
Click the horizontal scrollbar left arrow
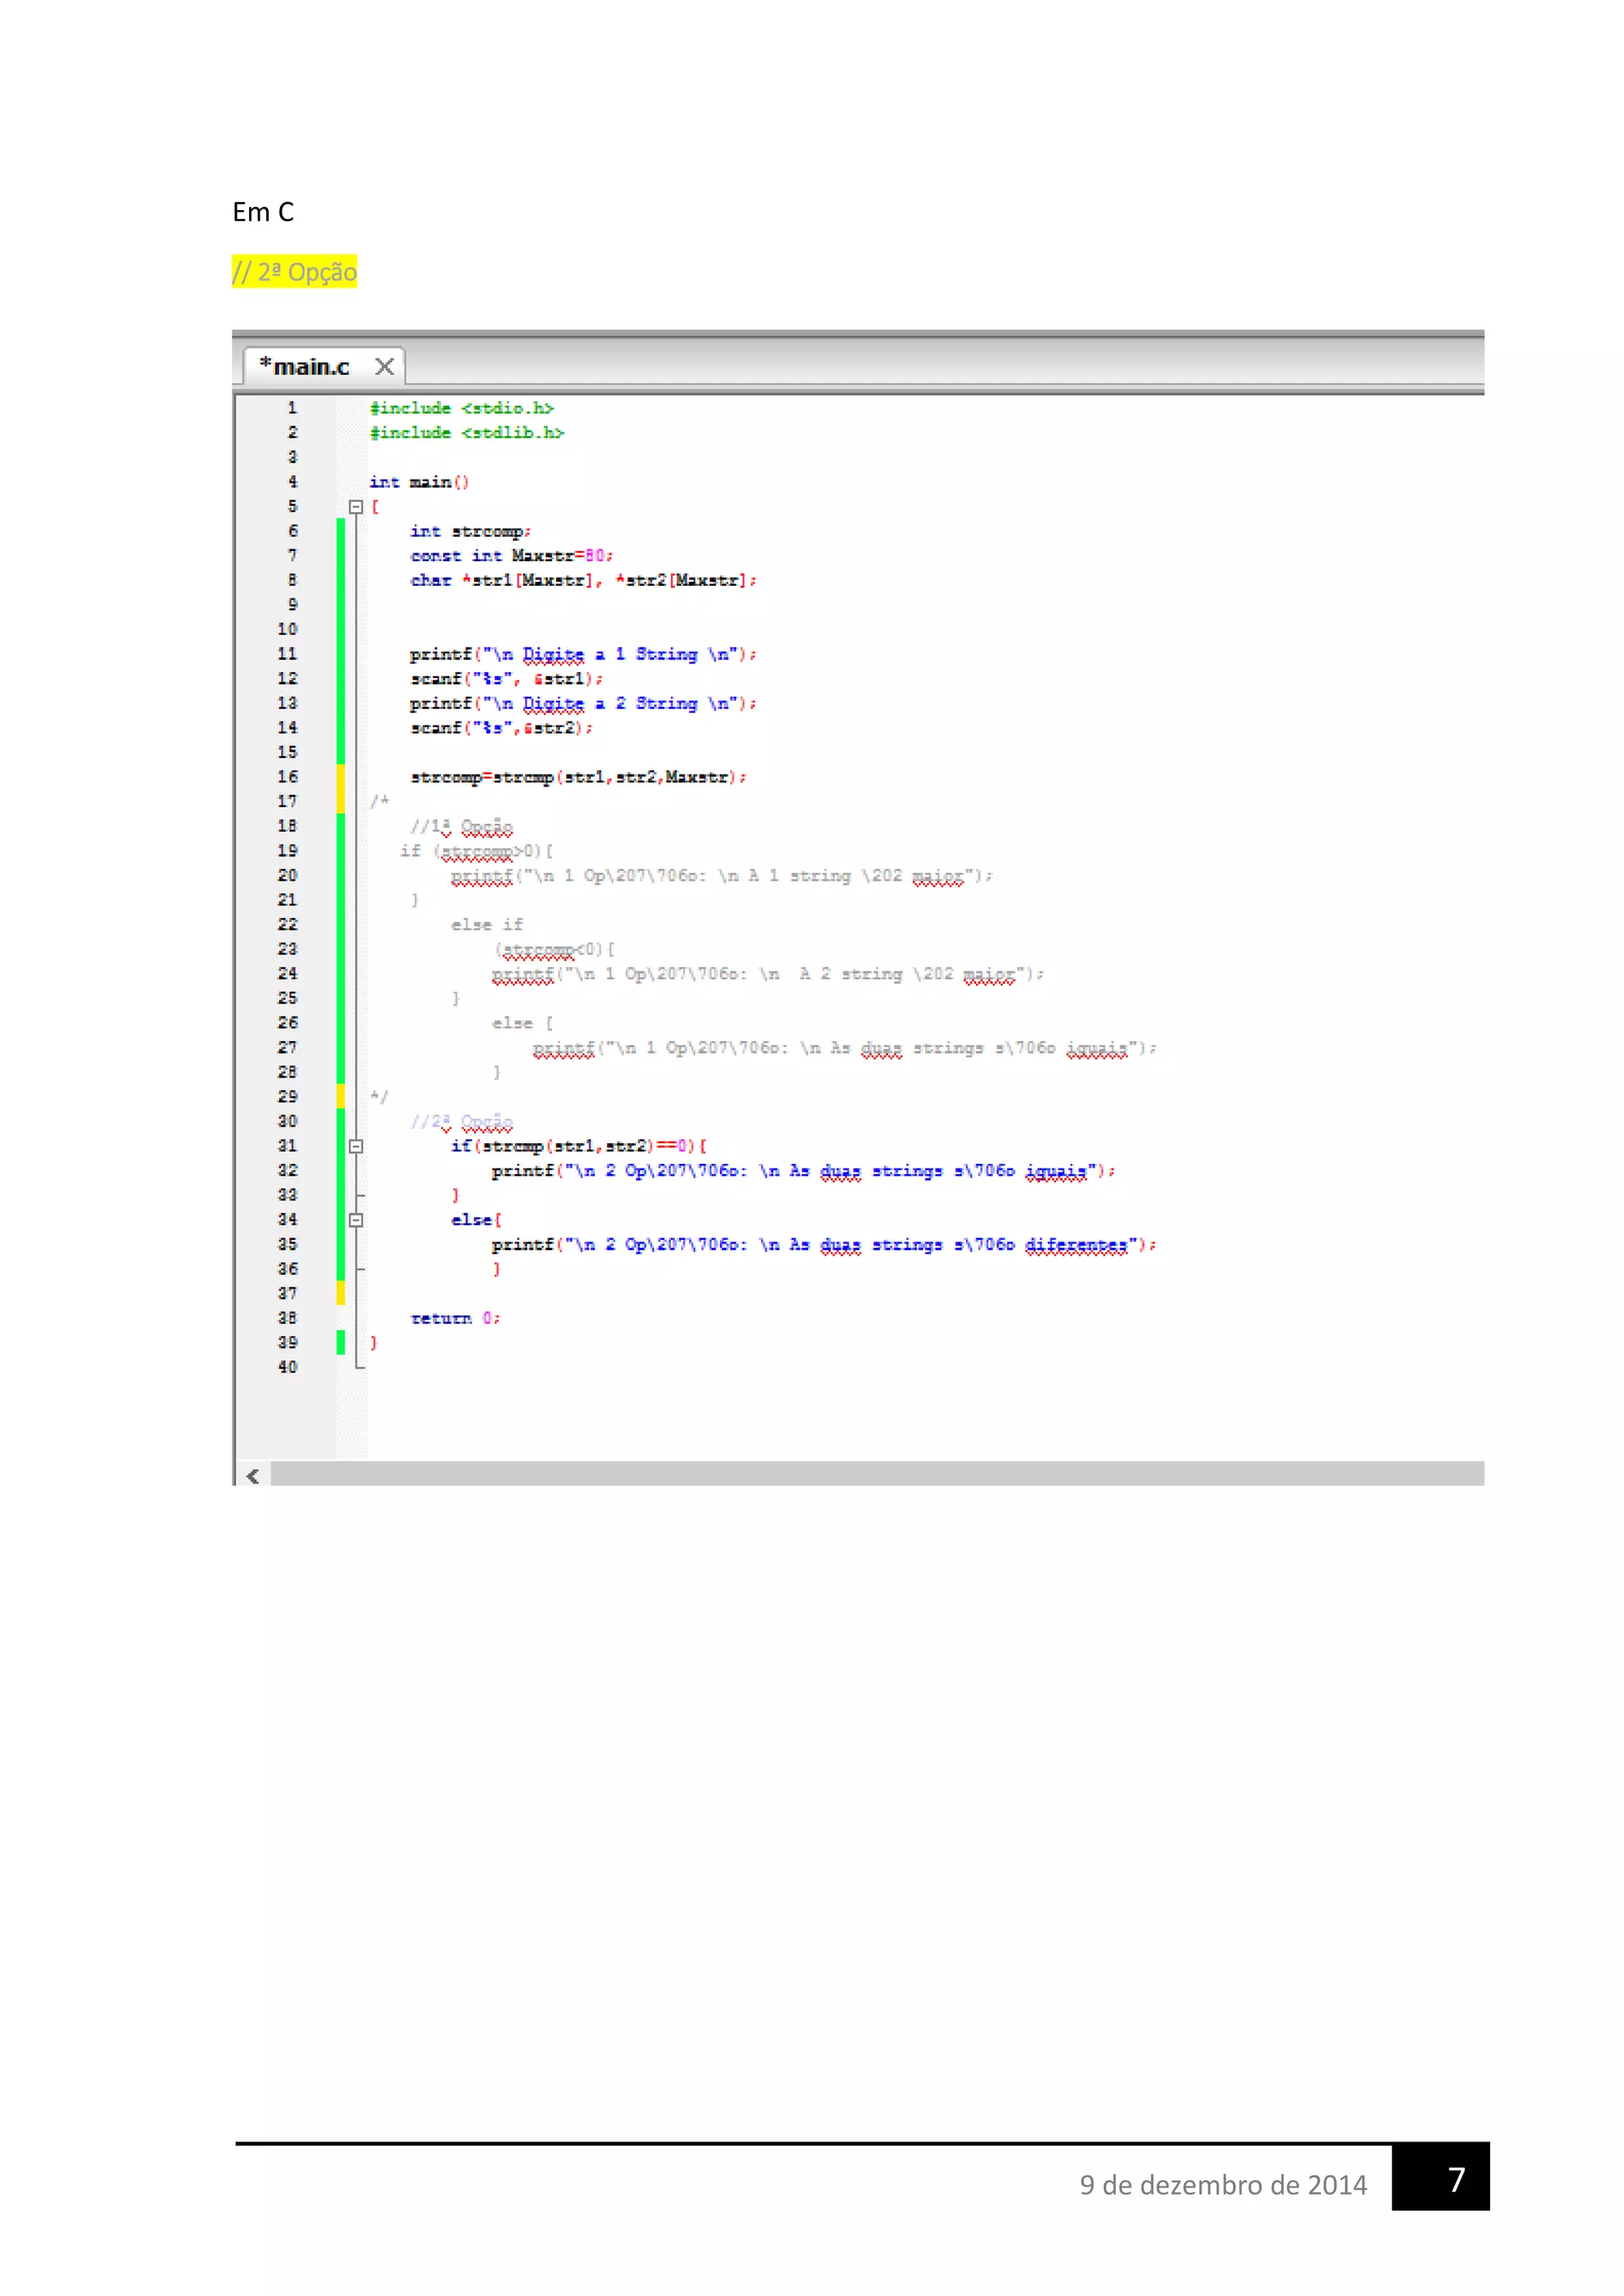coord(253,1475)
